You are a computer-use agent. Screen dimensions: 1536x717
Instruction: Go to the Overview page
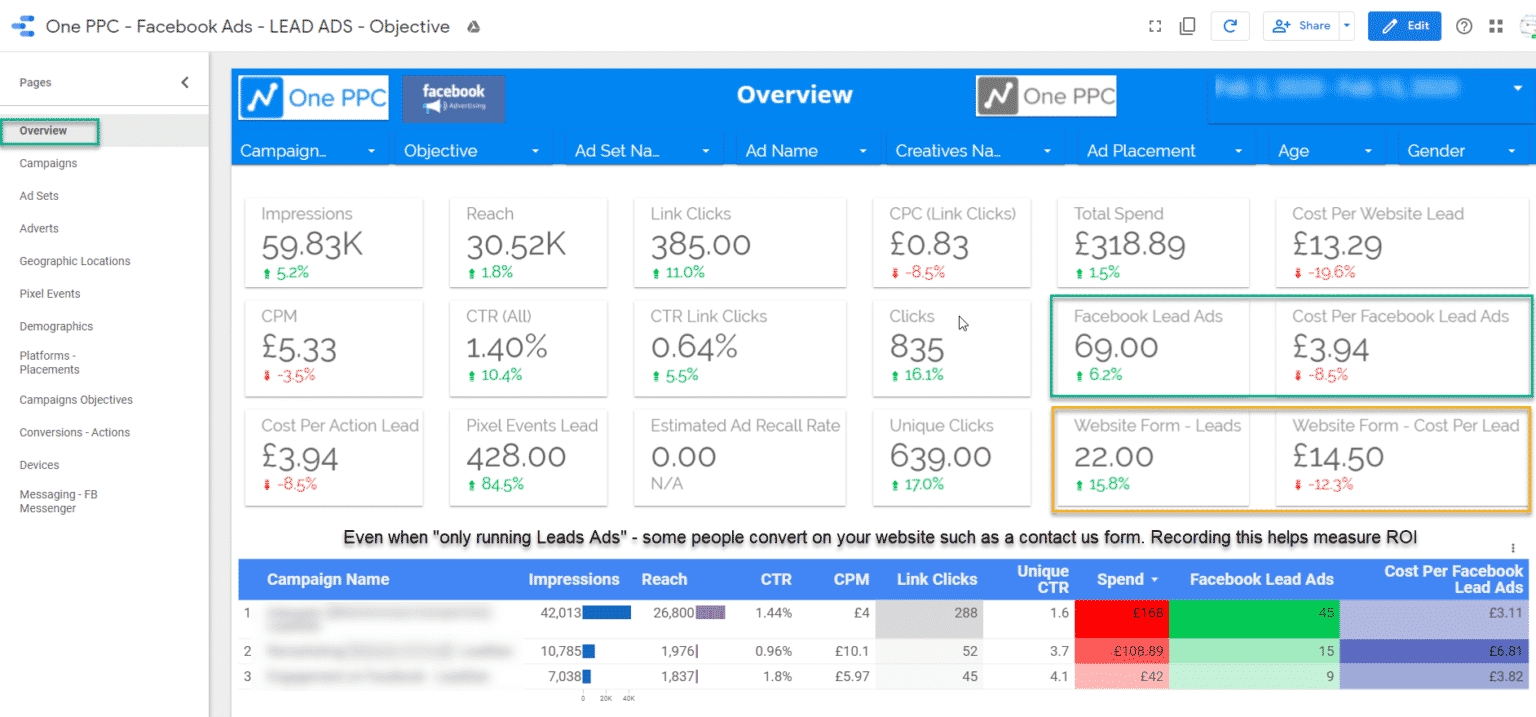[x=43, y=131]
